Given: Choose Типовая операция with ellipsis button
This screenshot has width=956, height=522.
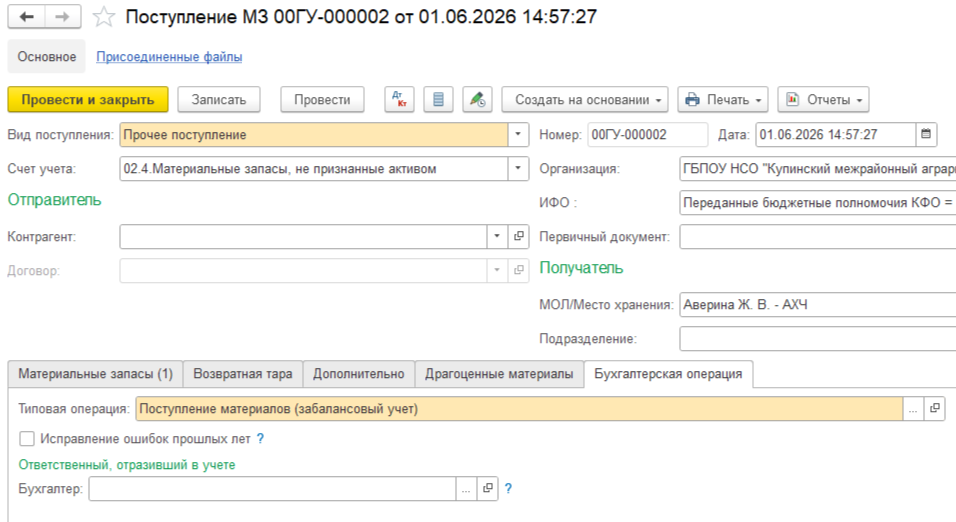Looking at the screenshot, I should (x=913, y=409).
